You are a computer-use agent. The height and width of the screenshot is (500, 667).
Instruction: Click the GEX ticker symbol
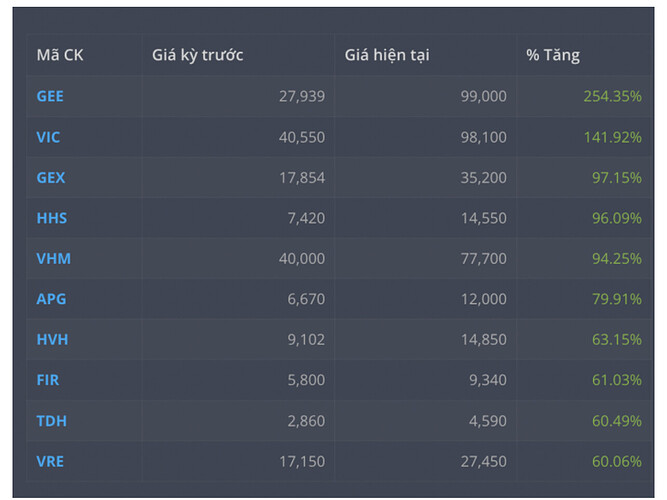(51, 177)
